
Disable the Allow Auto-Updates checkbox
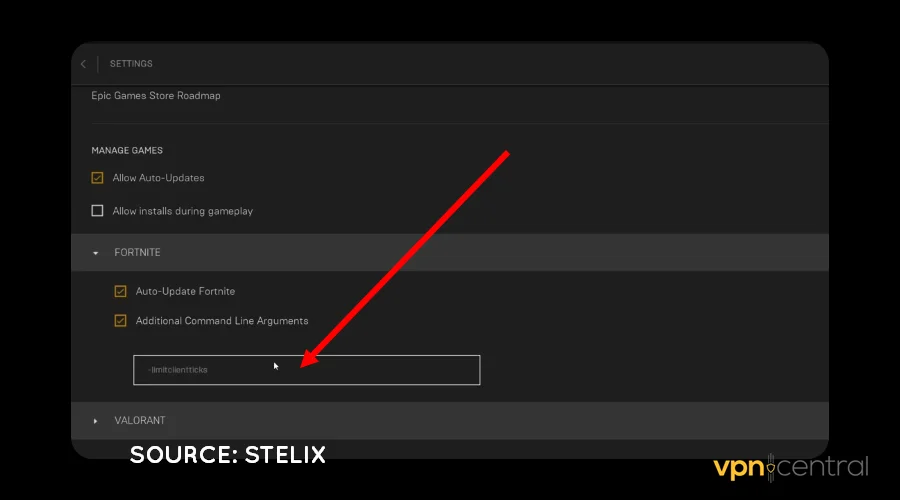[x=97, y=178]
